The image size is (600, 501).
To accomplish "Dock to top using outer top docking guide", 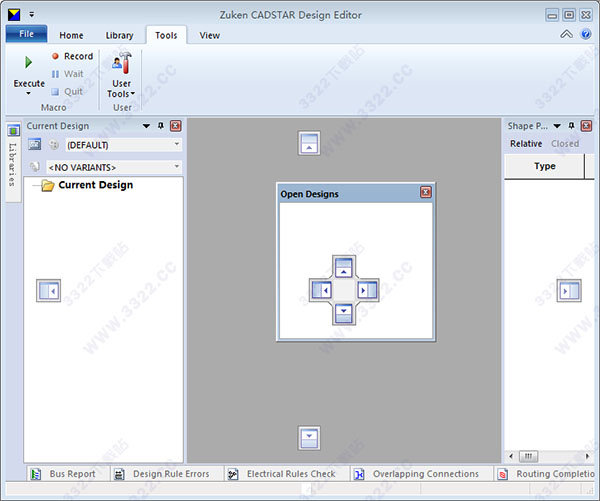I will pos(309,143).
